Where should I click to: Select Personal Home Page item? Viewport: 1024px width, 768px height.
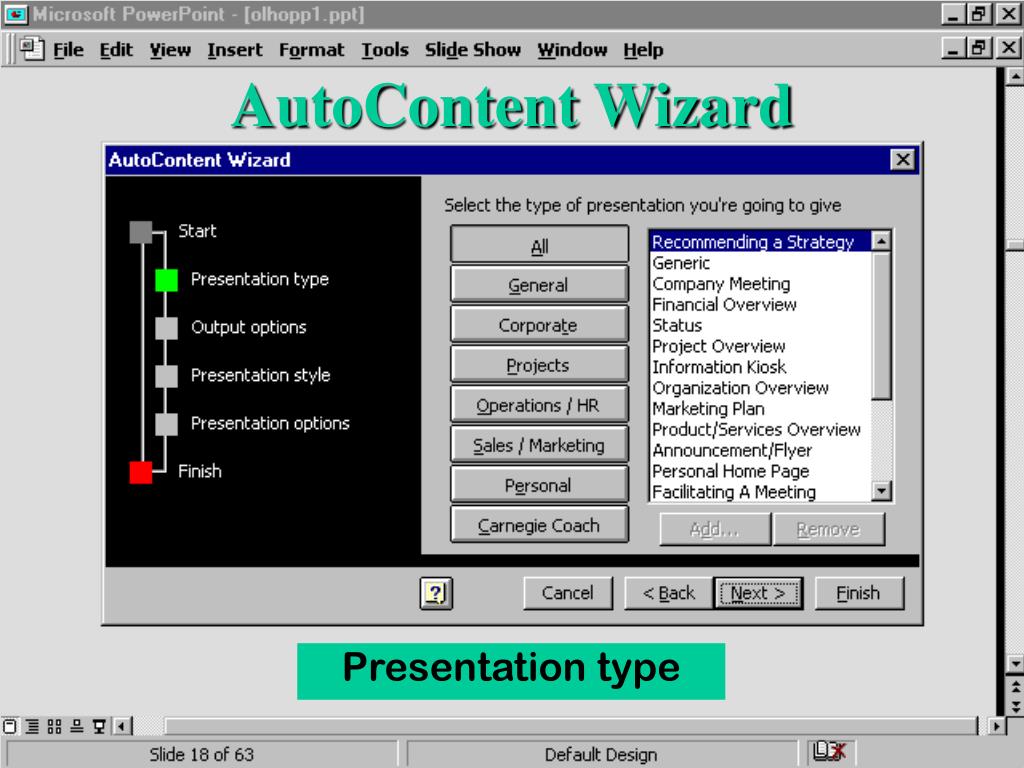(x=761, y=472)
